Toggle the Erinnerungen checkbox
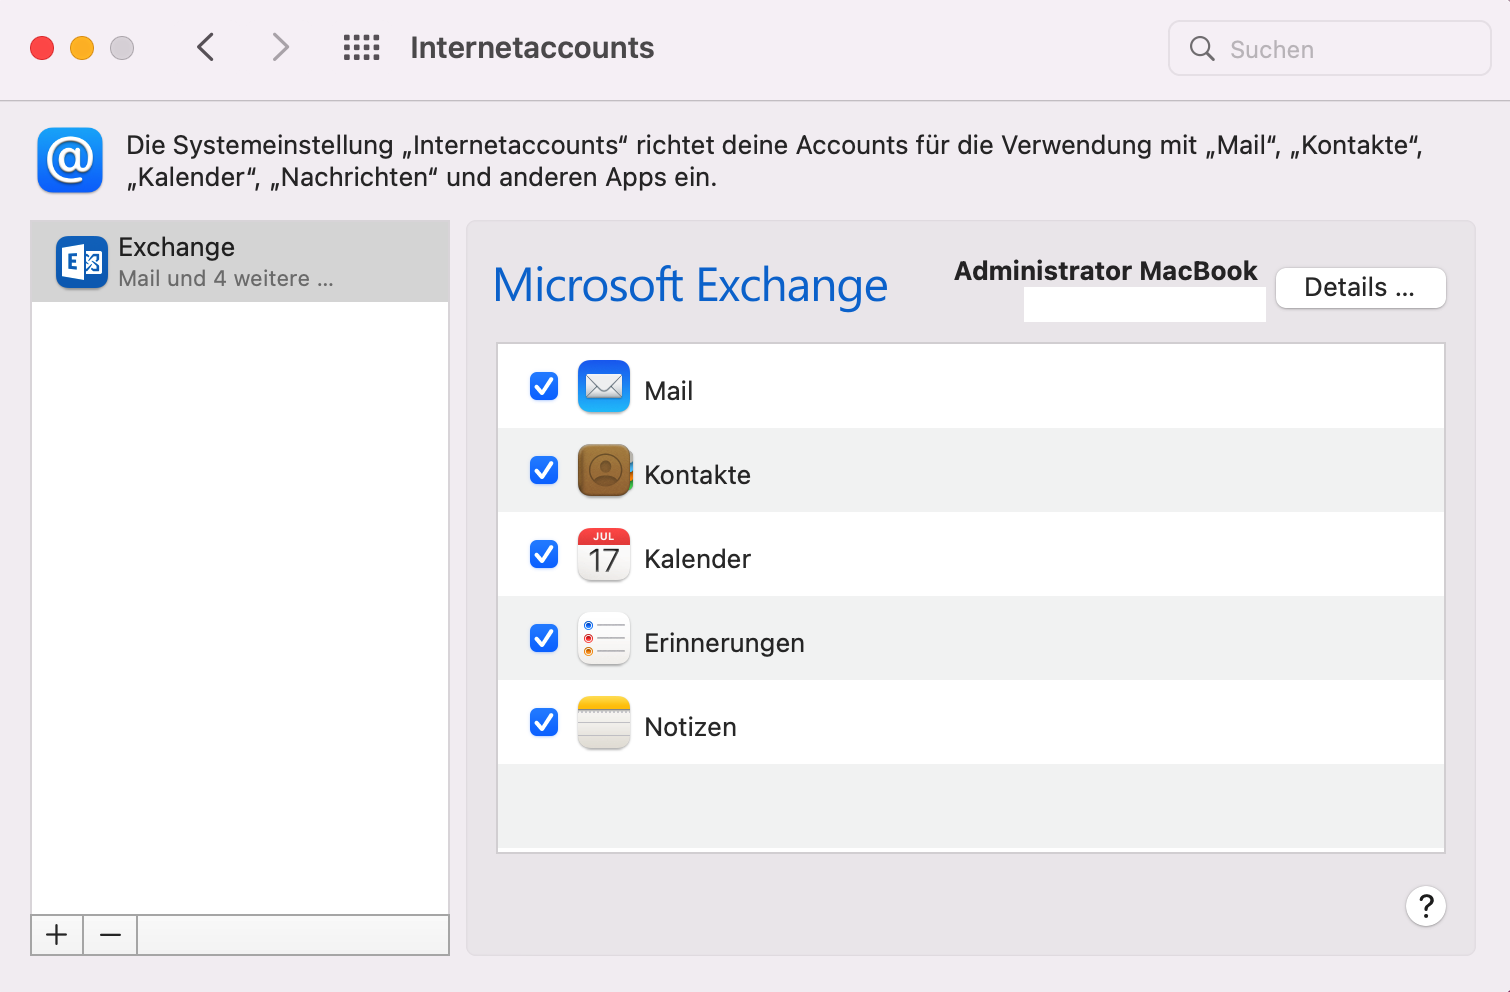This screenshot has width=1510, height=992. (x=544, y=638)
